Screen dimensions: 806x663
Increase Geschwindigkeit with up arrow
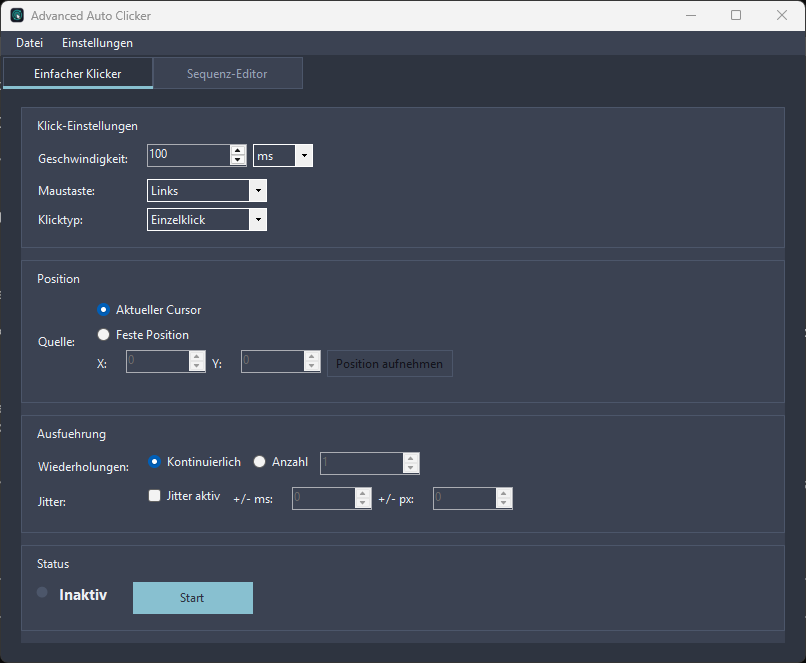point(237,151)
